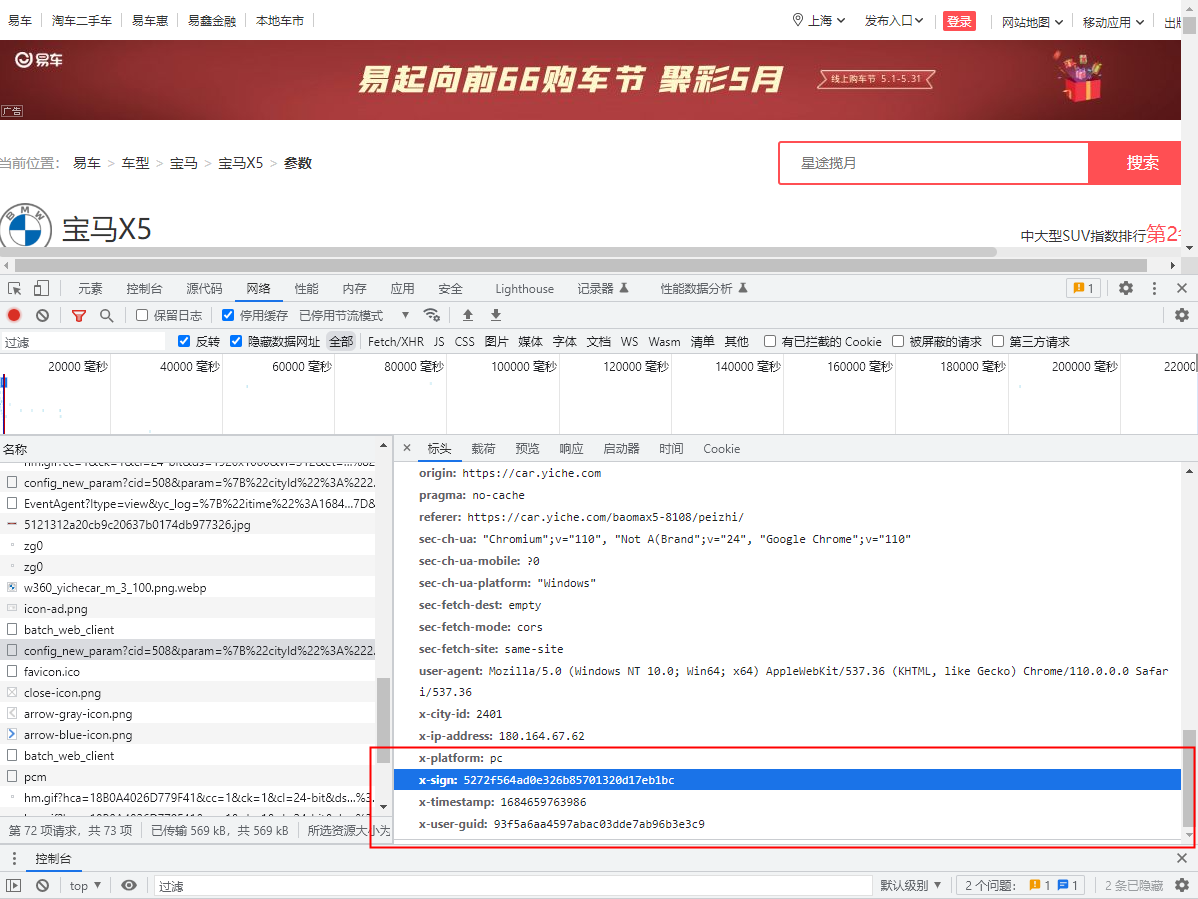Import HAR file upload arrow
Screen dimensions: 1198x899
(468, 315)
